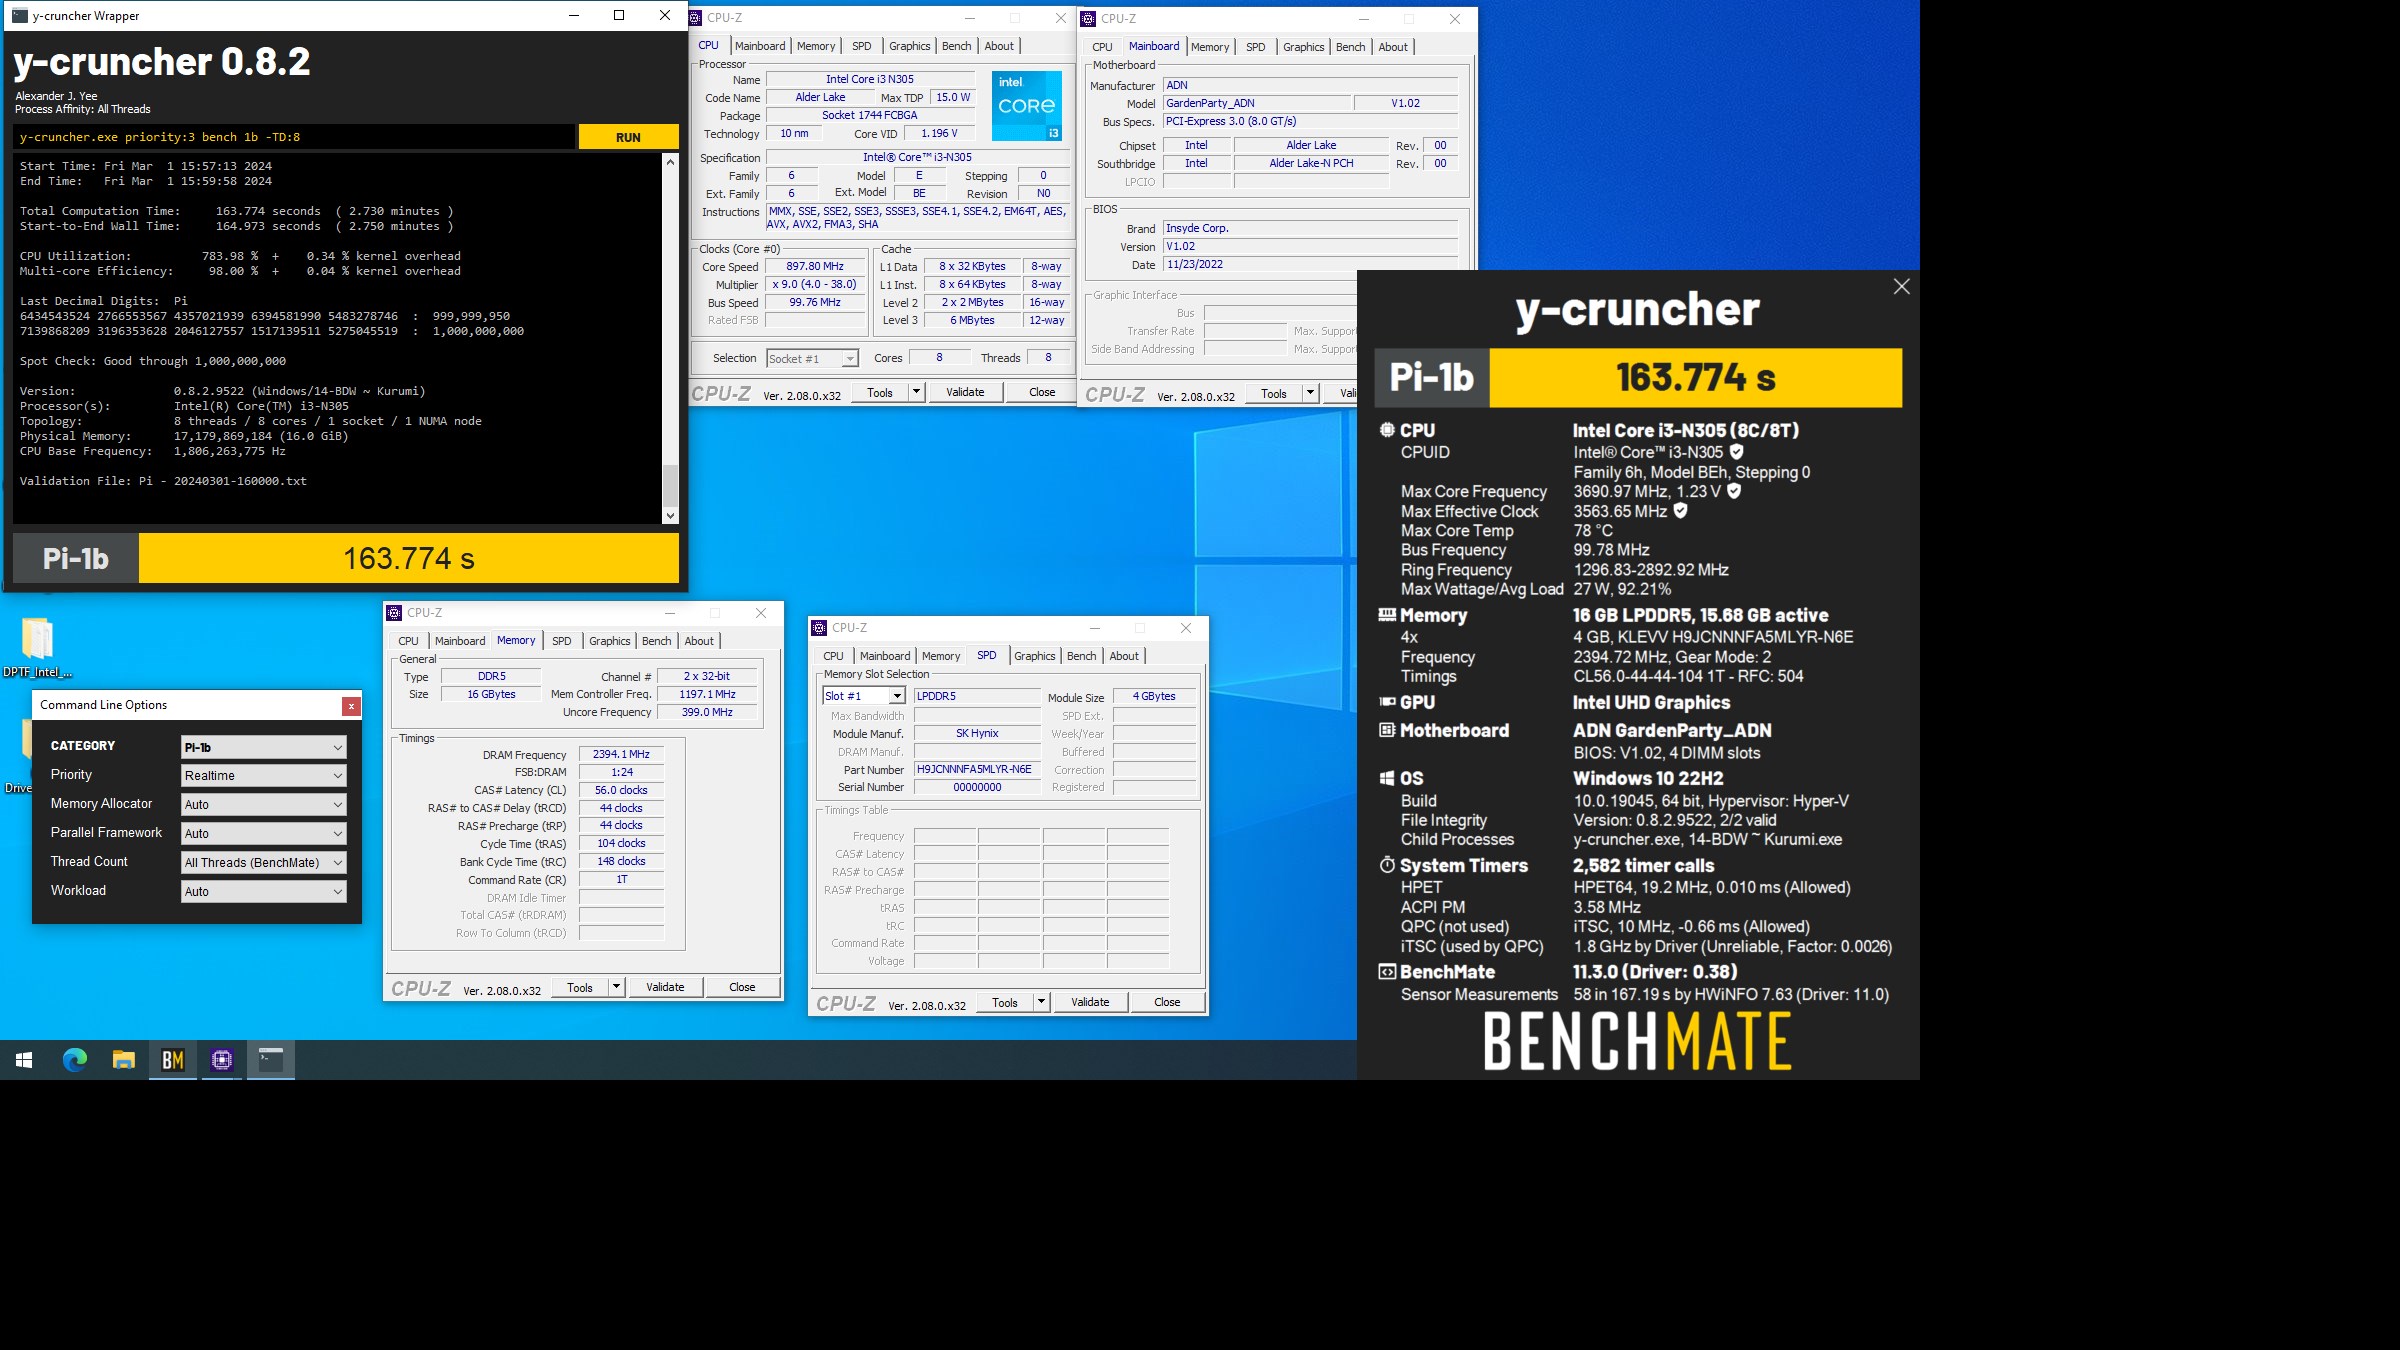Click the OS Windows icon in BenchMate panel

[1387, 778]
